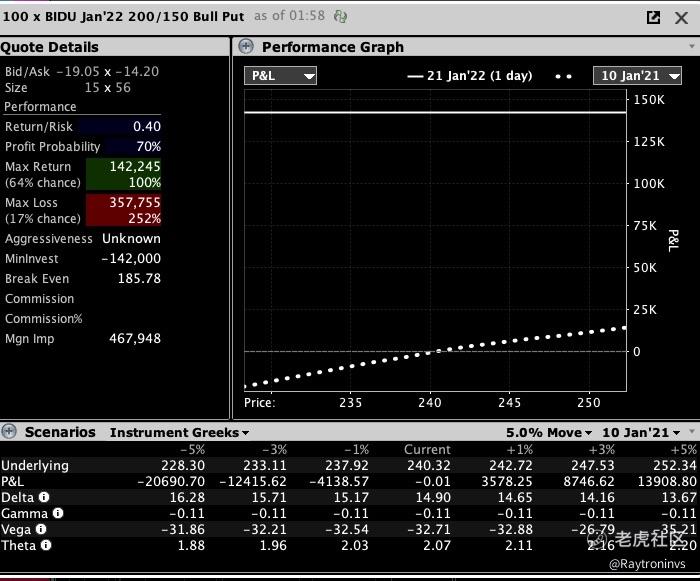
Task: Click the Return/Risk value 0.40
Action: (147, 126)
